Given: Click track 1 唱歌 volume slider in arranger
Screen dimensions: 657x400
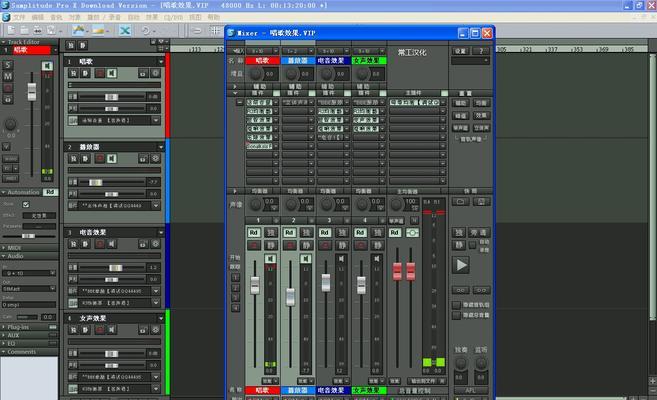Looking at the screenshot, I should [x=111, y=97].
